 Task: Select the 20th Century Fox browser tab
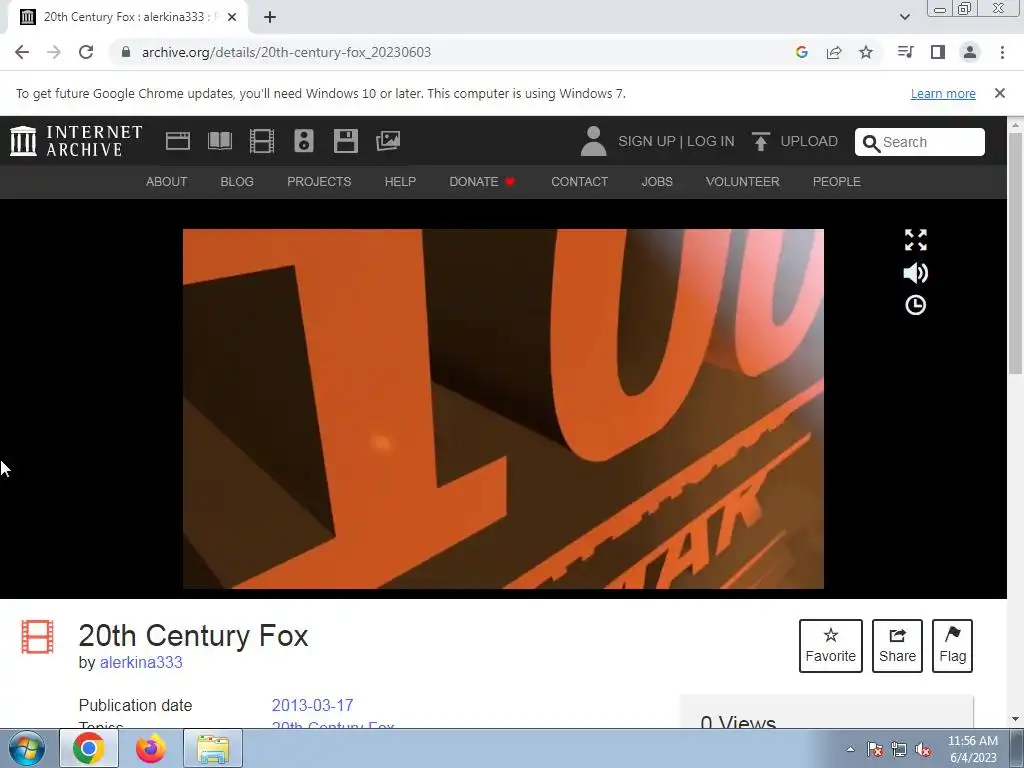(128, 17)
